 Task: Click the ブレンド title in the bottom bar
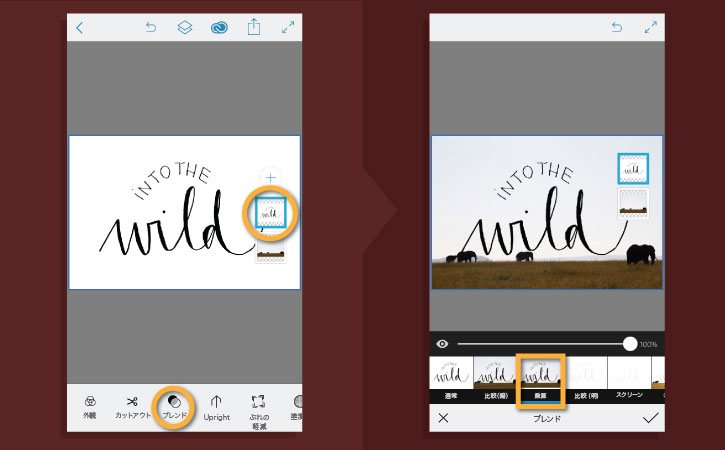[x=547, y=419]
